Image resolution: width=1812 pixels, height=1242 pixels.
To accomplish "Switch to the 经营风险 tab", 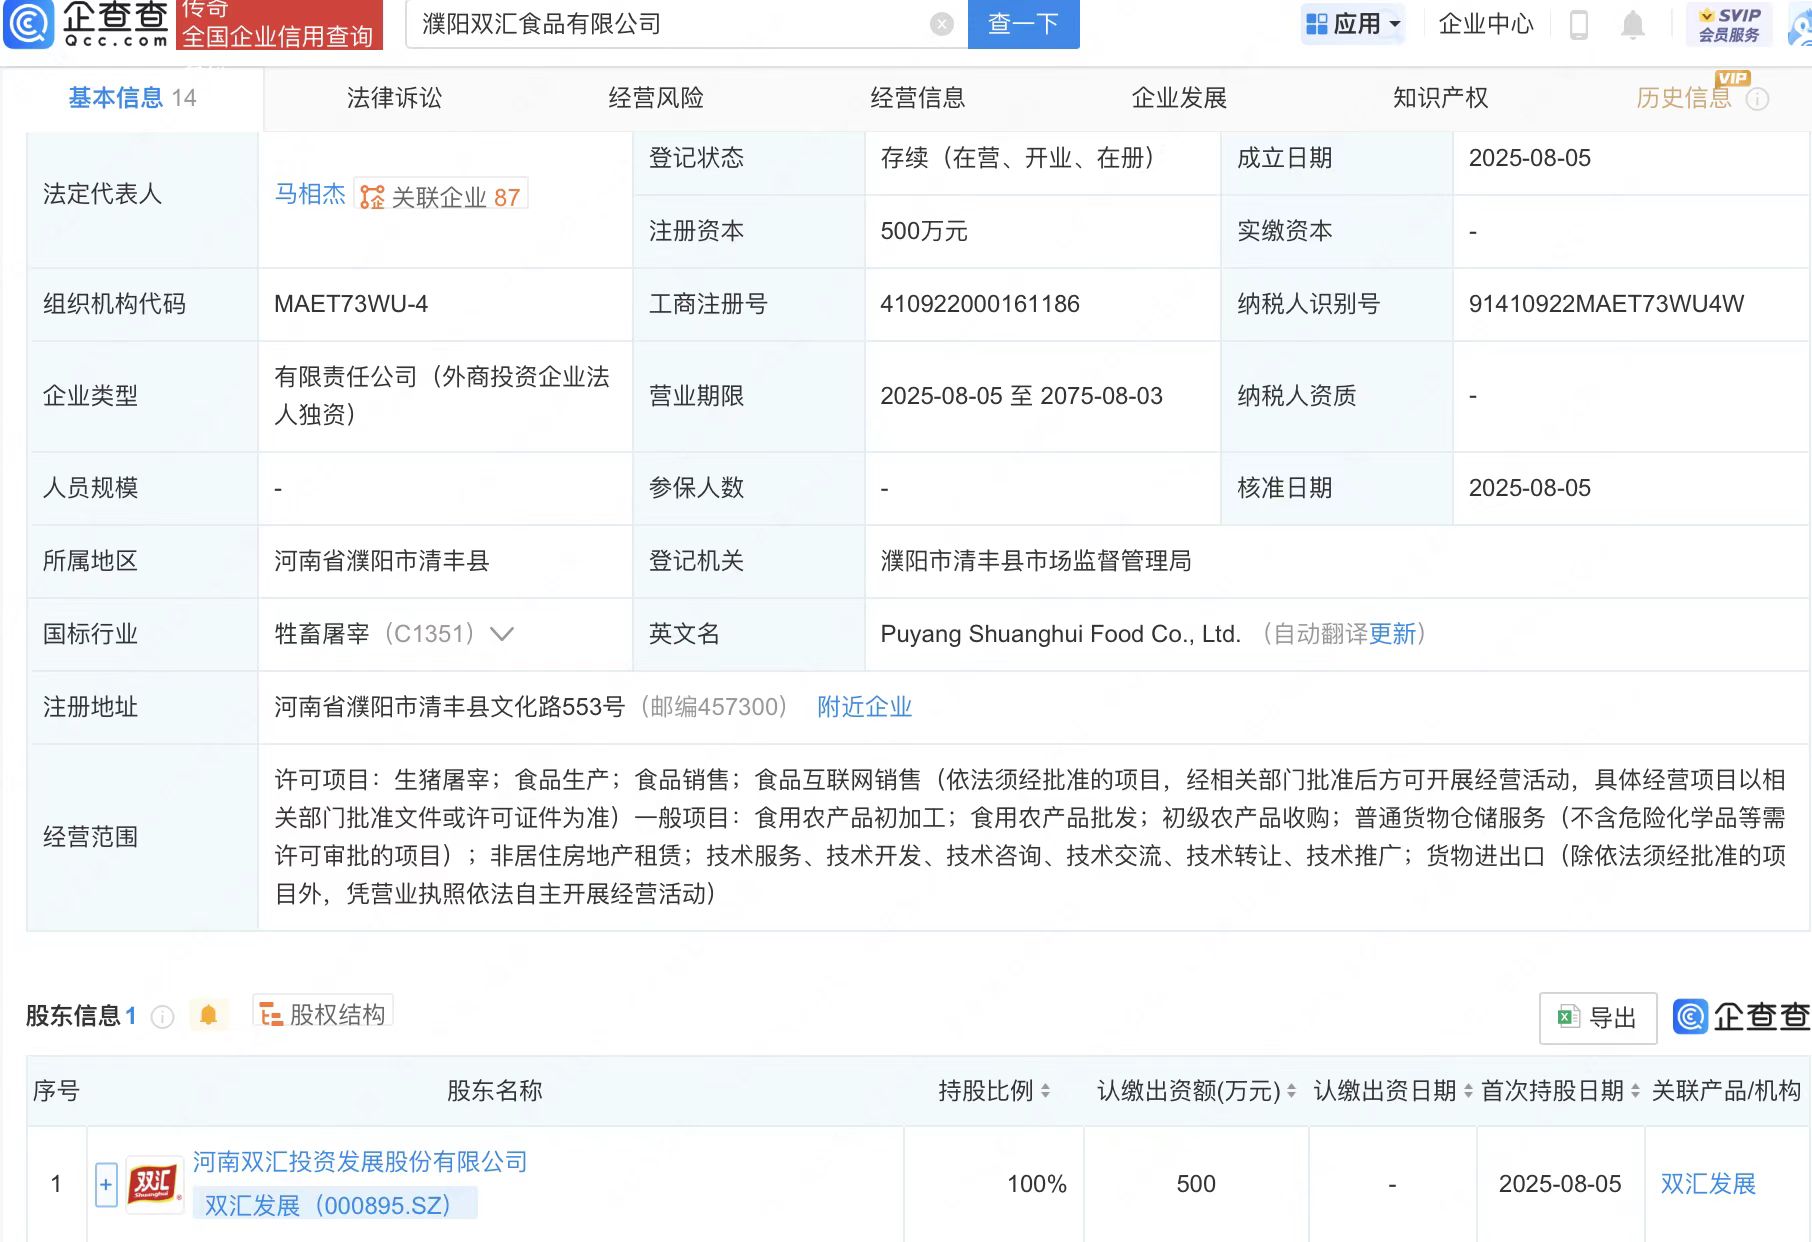I will [656, 98].
